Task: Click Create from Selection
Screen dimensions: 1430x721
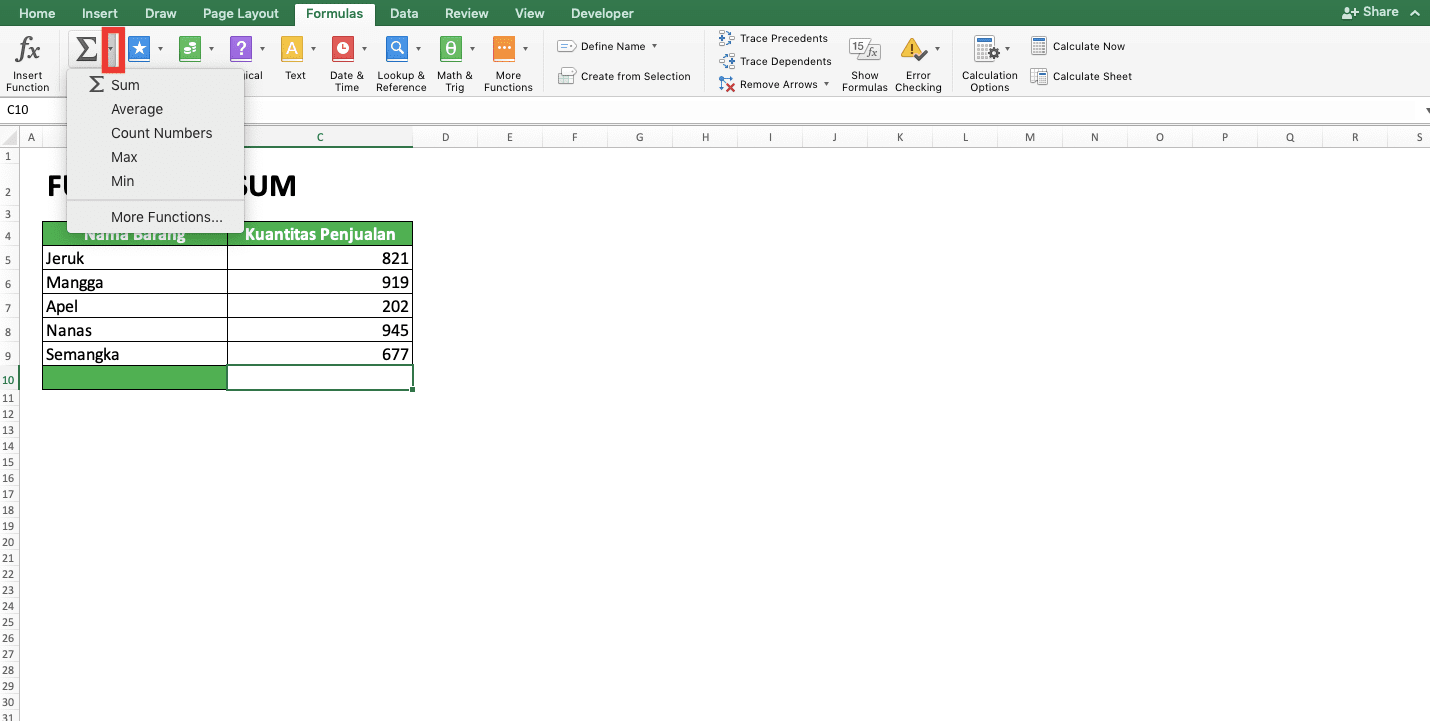Action: click(624, 76)
